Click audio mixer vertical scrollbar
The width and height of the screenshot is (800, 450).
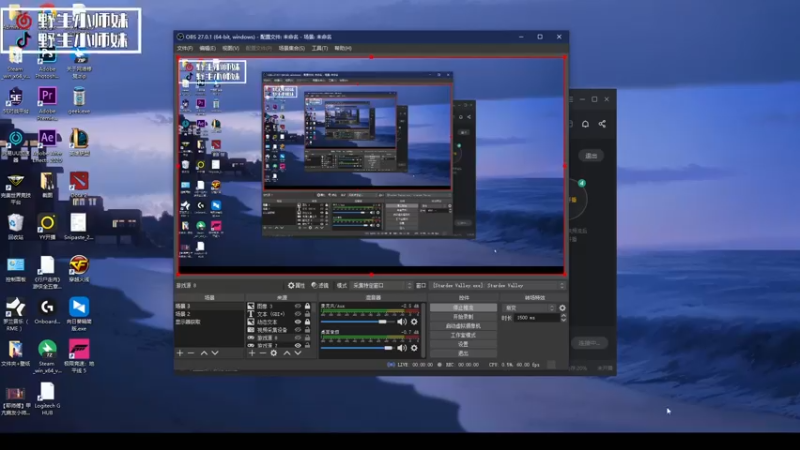(423, 330)
